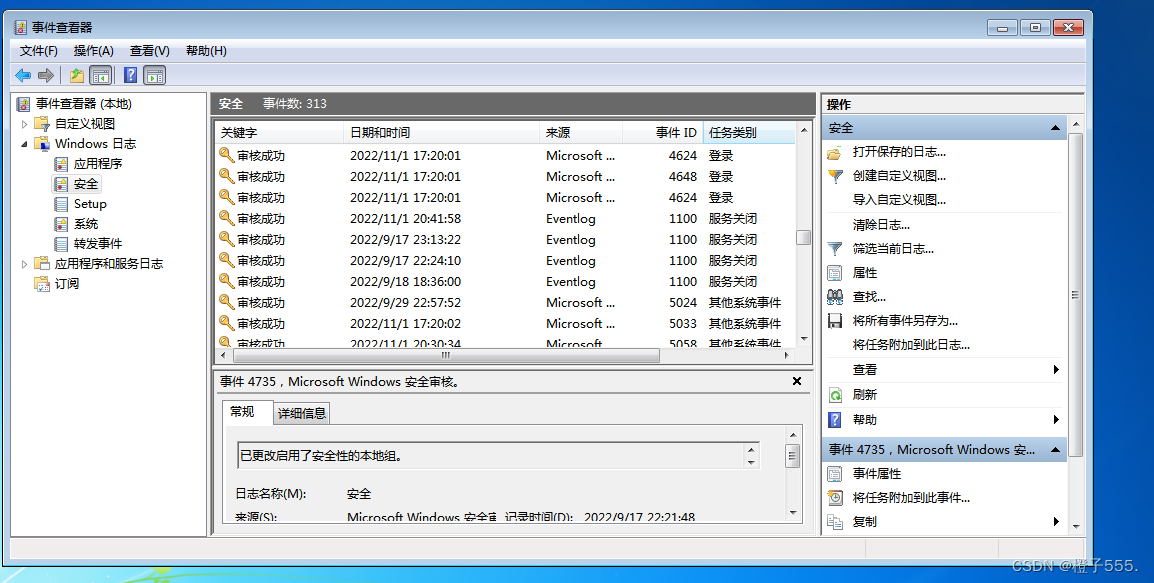Select 转发事件 in the tree
This screenshot has height=583, width=1154.
pos(98,244)
